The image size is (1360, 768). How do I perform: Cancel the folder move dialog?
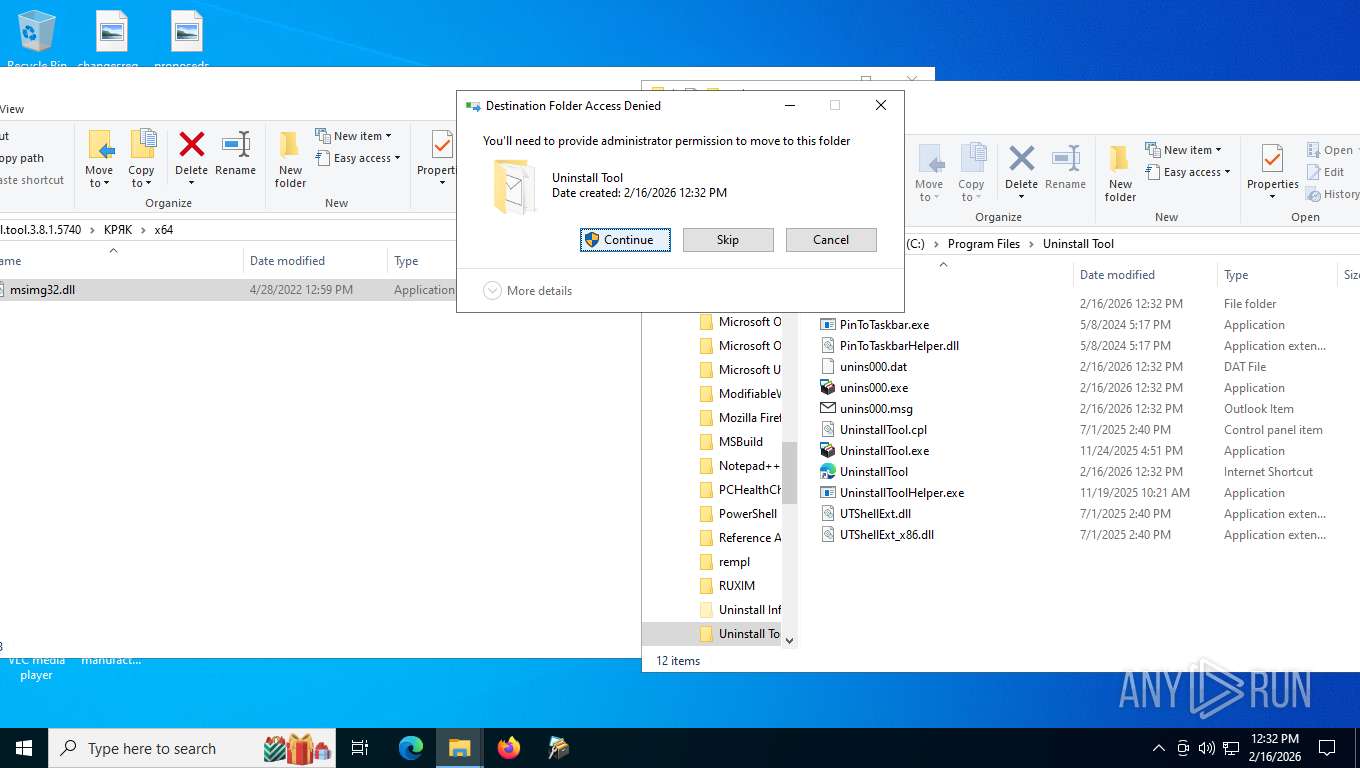831,240
